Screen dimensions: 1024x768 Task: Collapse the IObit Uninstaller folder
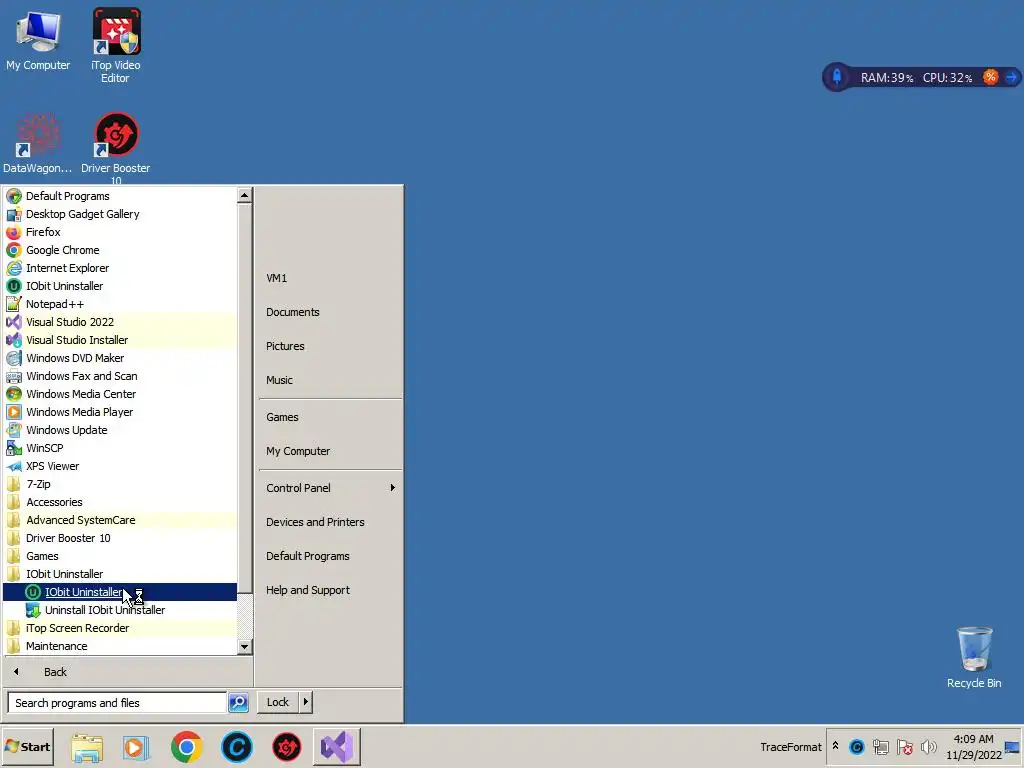coord(120,574)
